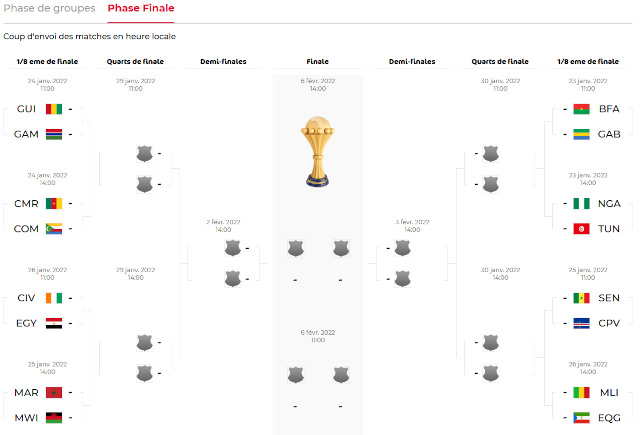640x435 pixels.
Task: Switch to Phase de groupes tab
Action: pyautogui.click(x=50, y=8)
